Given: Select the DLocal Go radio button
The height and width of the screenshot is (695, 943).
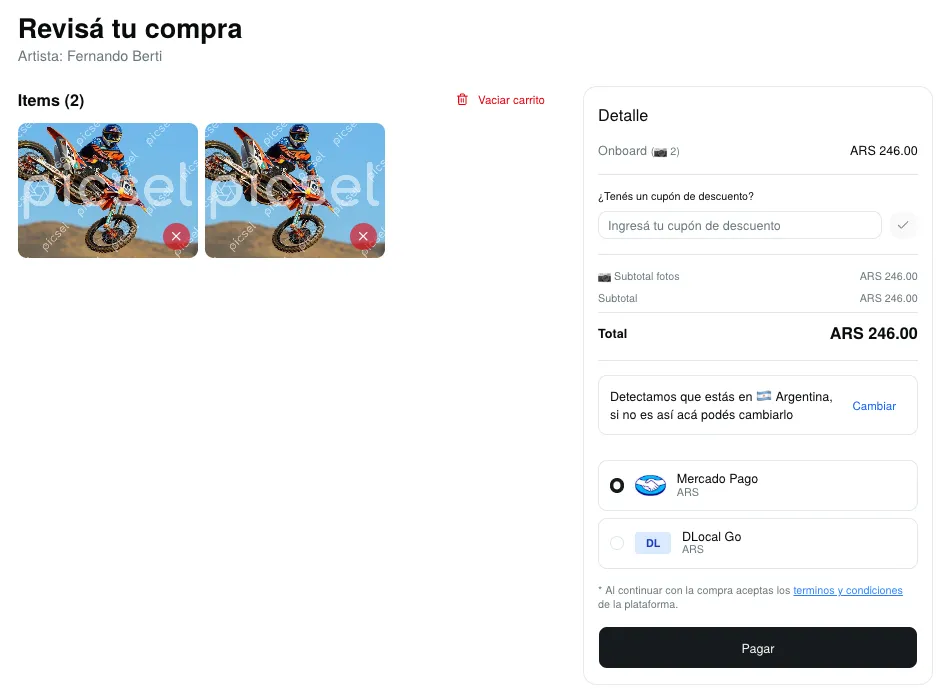Looking at the screenshot, I should [617, 543].
